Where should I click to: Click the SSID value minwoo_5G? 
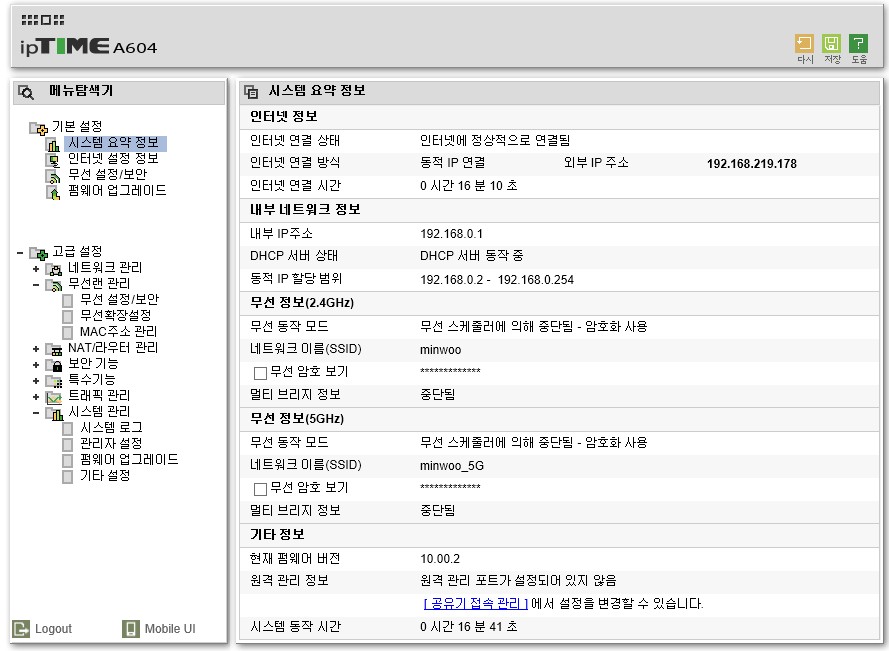[452, 466]
